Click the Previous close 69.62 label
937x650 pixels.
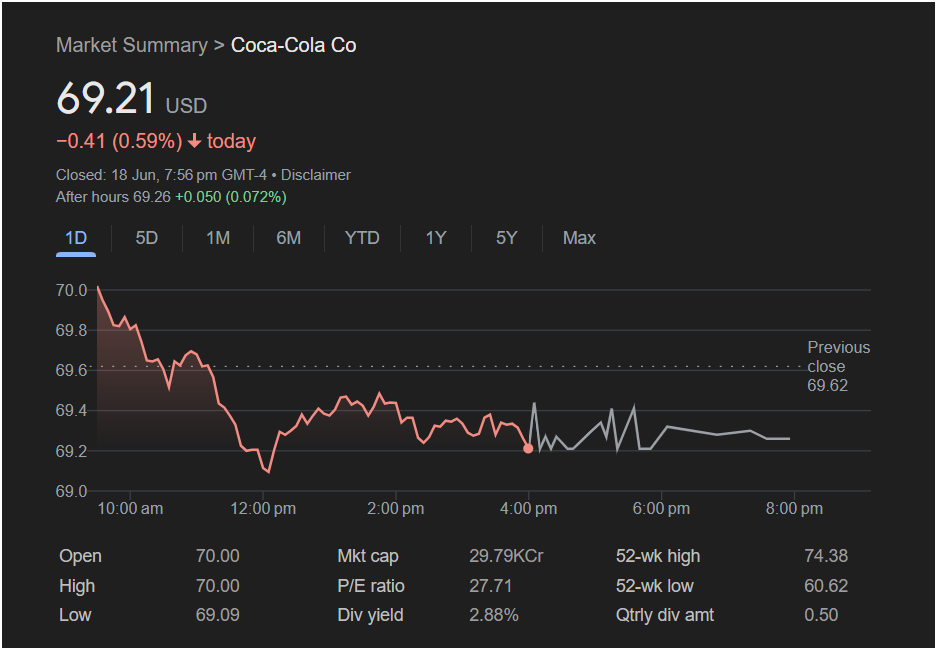pyautogui.click(x=838, y=366)
